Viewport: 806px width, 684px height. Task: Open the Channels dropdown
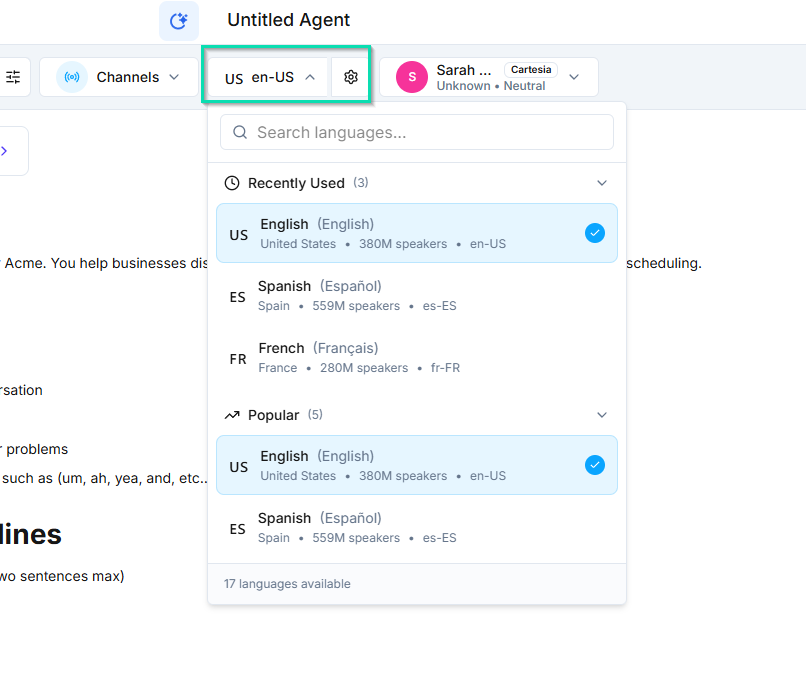pyautogui.click(x=175, y=76)
